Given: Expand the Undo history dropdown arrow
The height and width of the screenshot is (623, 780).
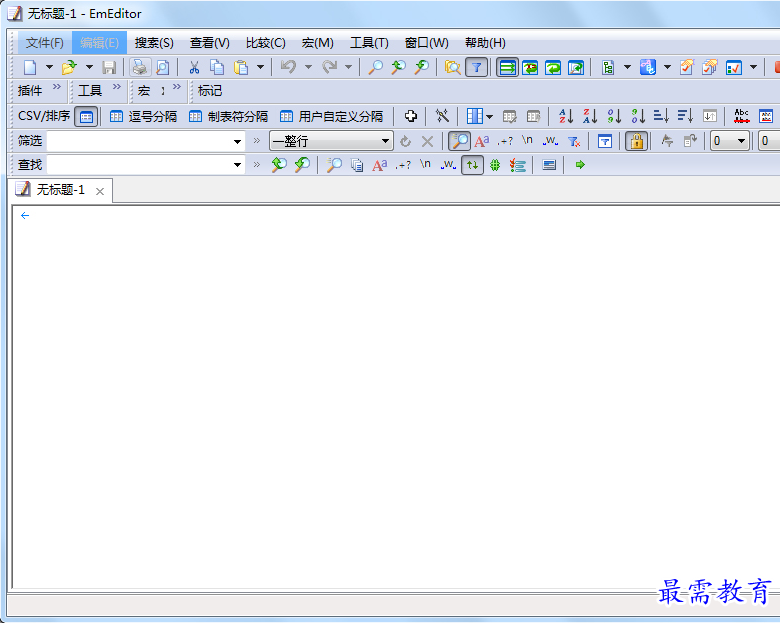Looking at the screenshot, I should pos(308,67).
